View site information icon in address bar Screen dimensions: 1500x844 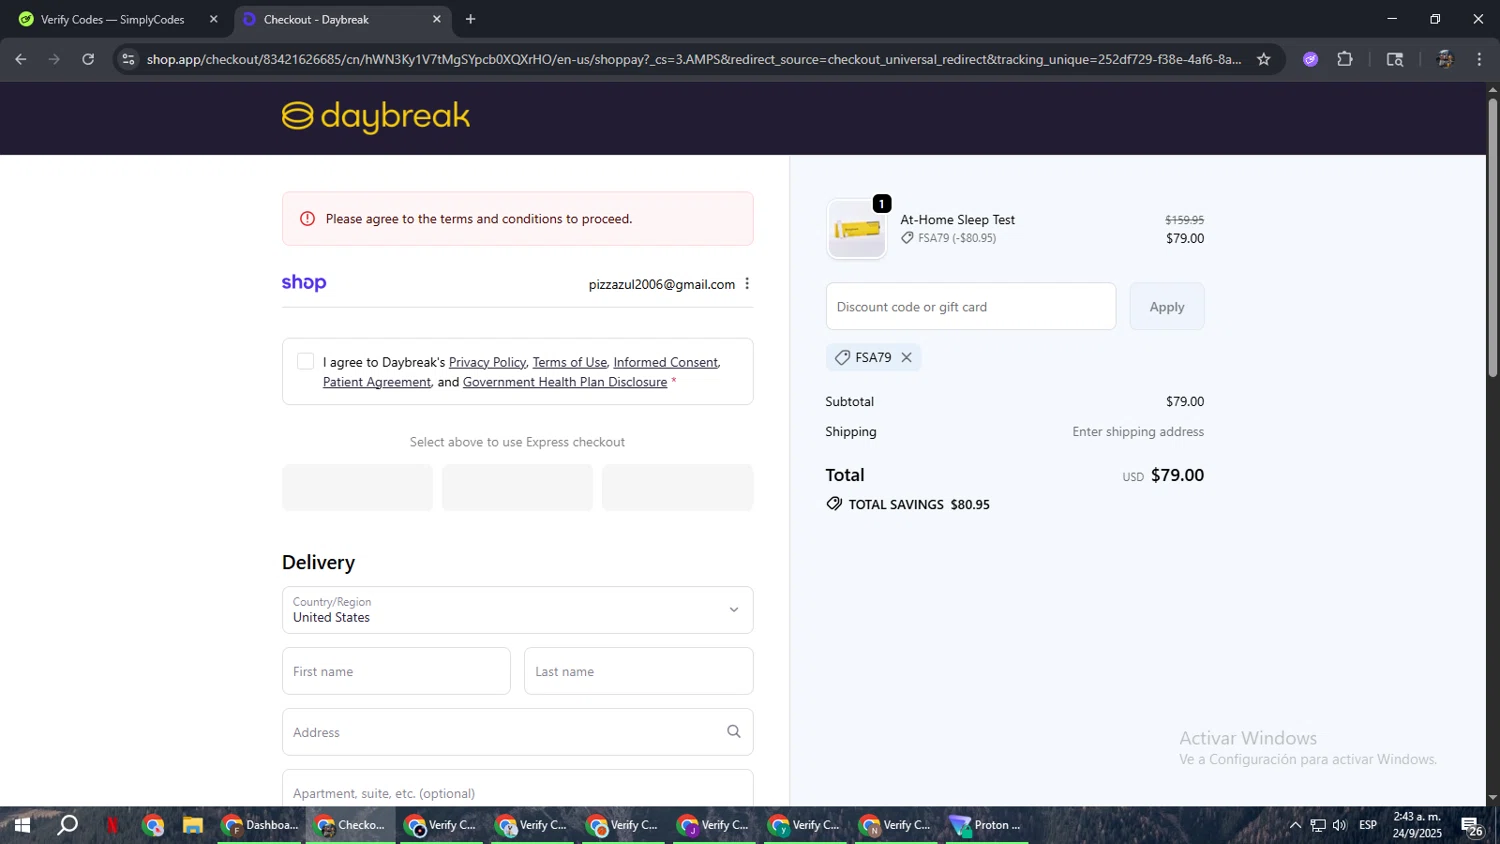point(128,59)
